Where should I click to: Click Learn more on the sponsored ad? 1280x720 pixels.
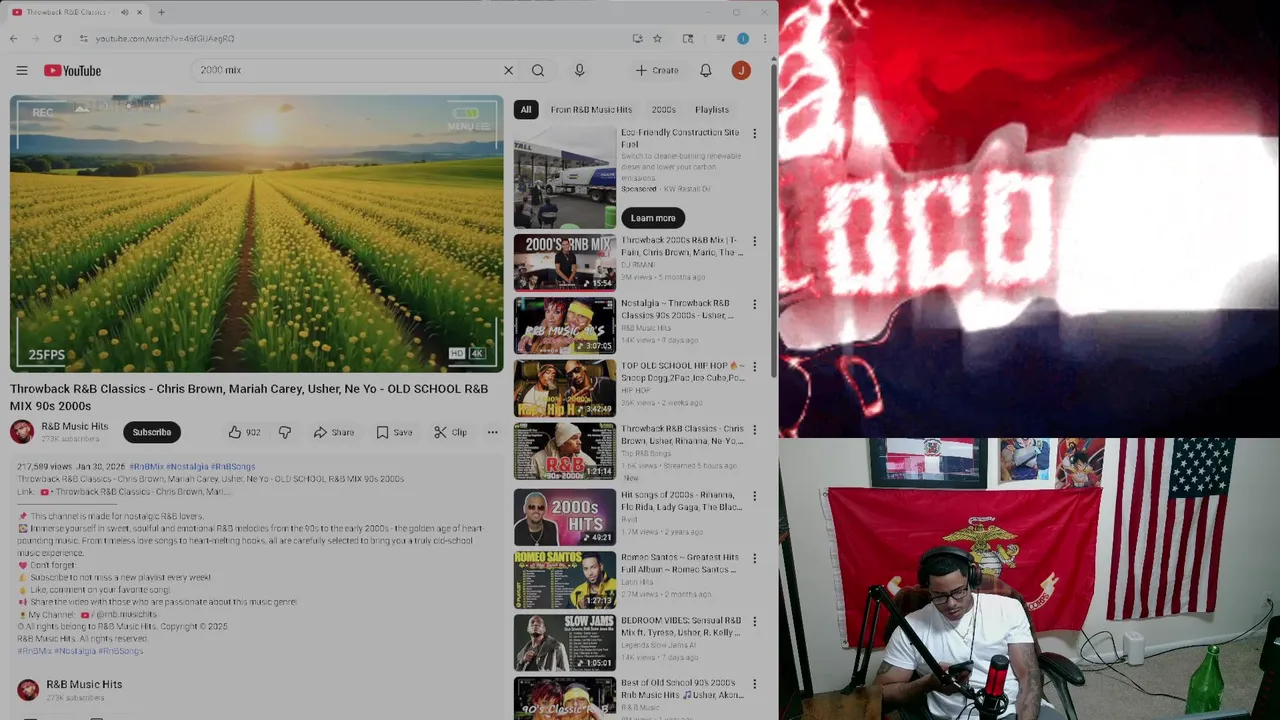point(653,218)
